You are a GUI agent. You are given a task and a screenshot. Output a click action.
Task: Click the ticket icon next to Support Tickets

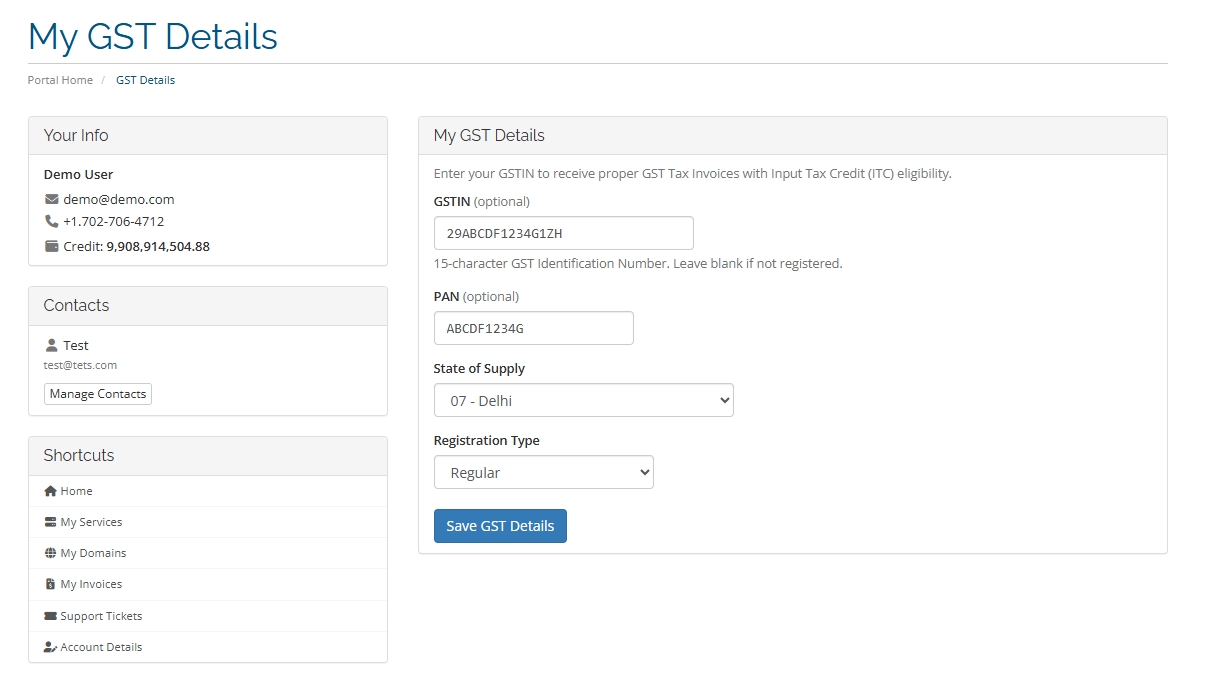click(x=51, y=616)
